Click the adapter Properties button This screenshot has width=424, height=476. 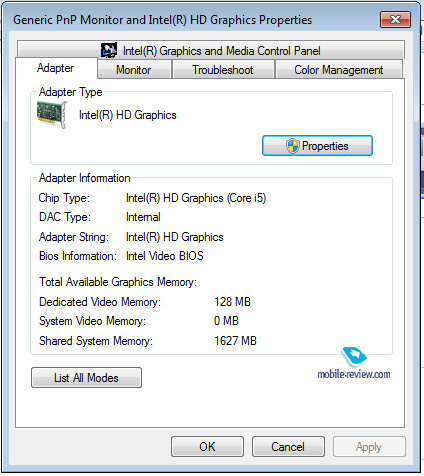click(x=317, y=146)
